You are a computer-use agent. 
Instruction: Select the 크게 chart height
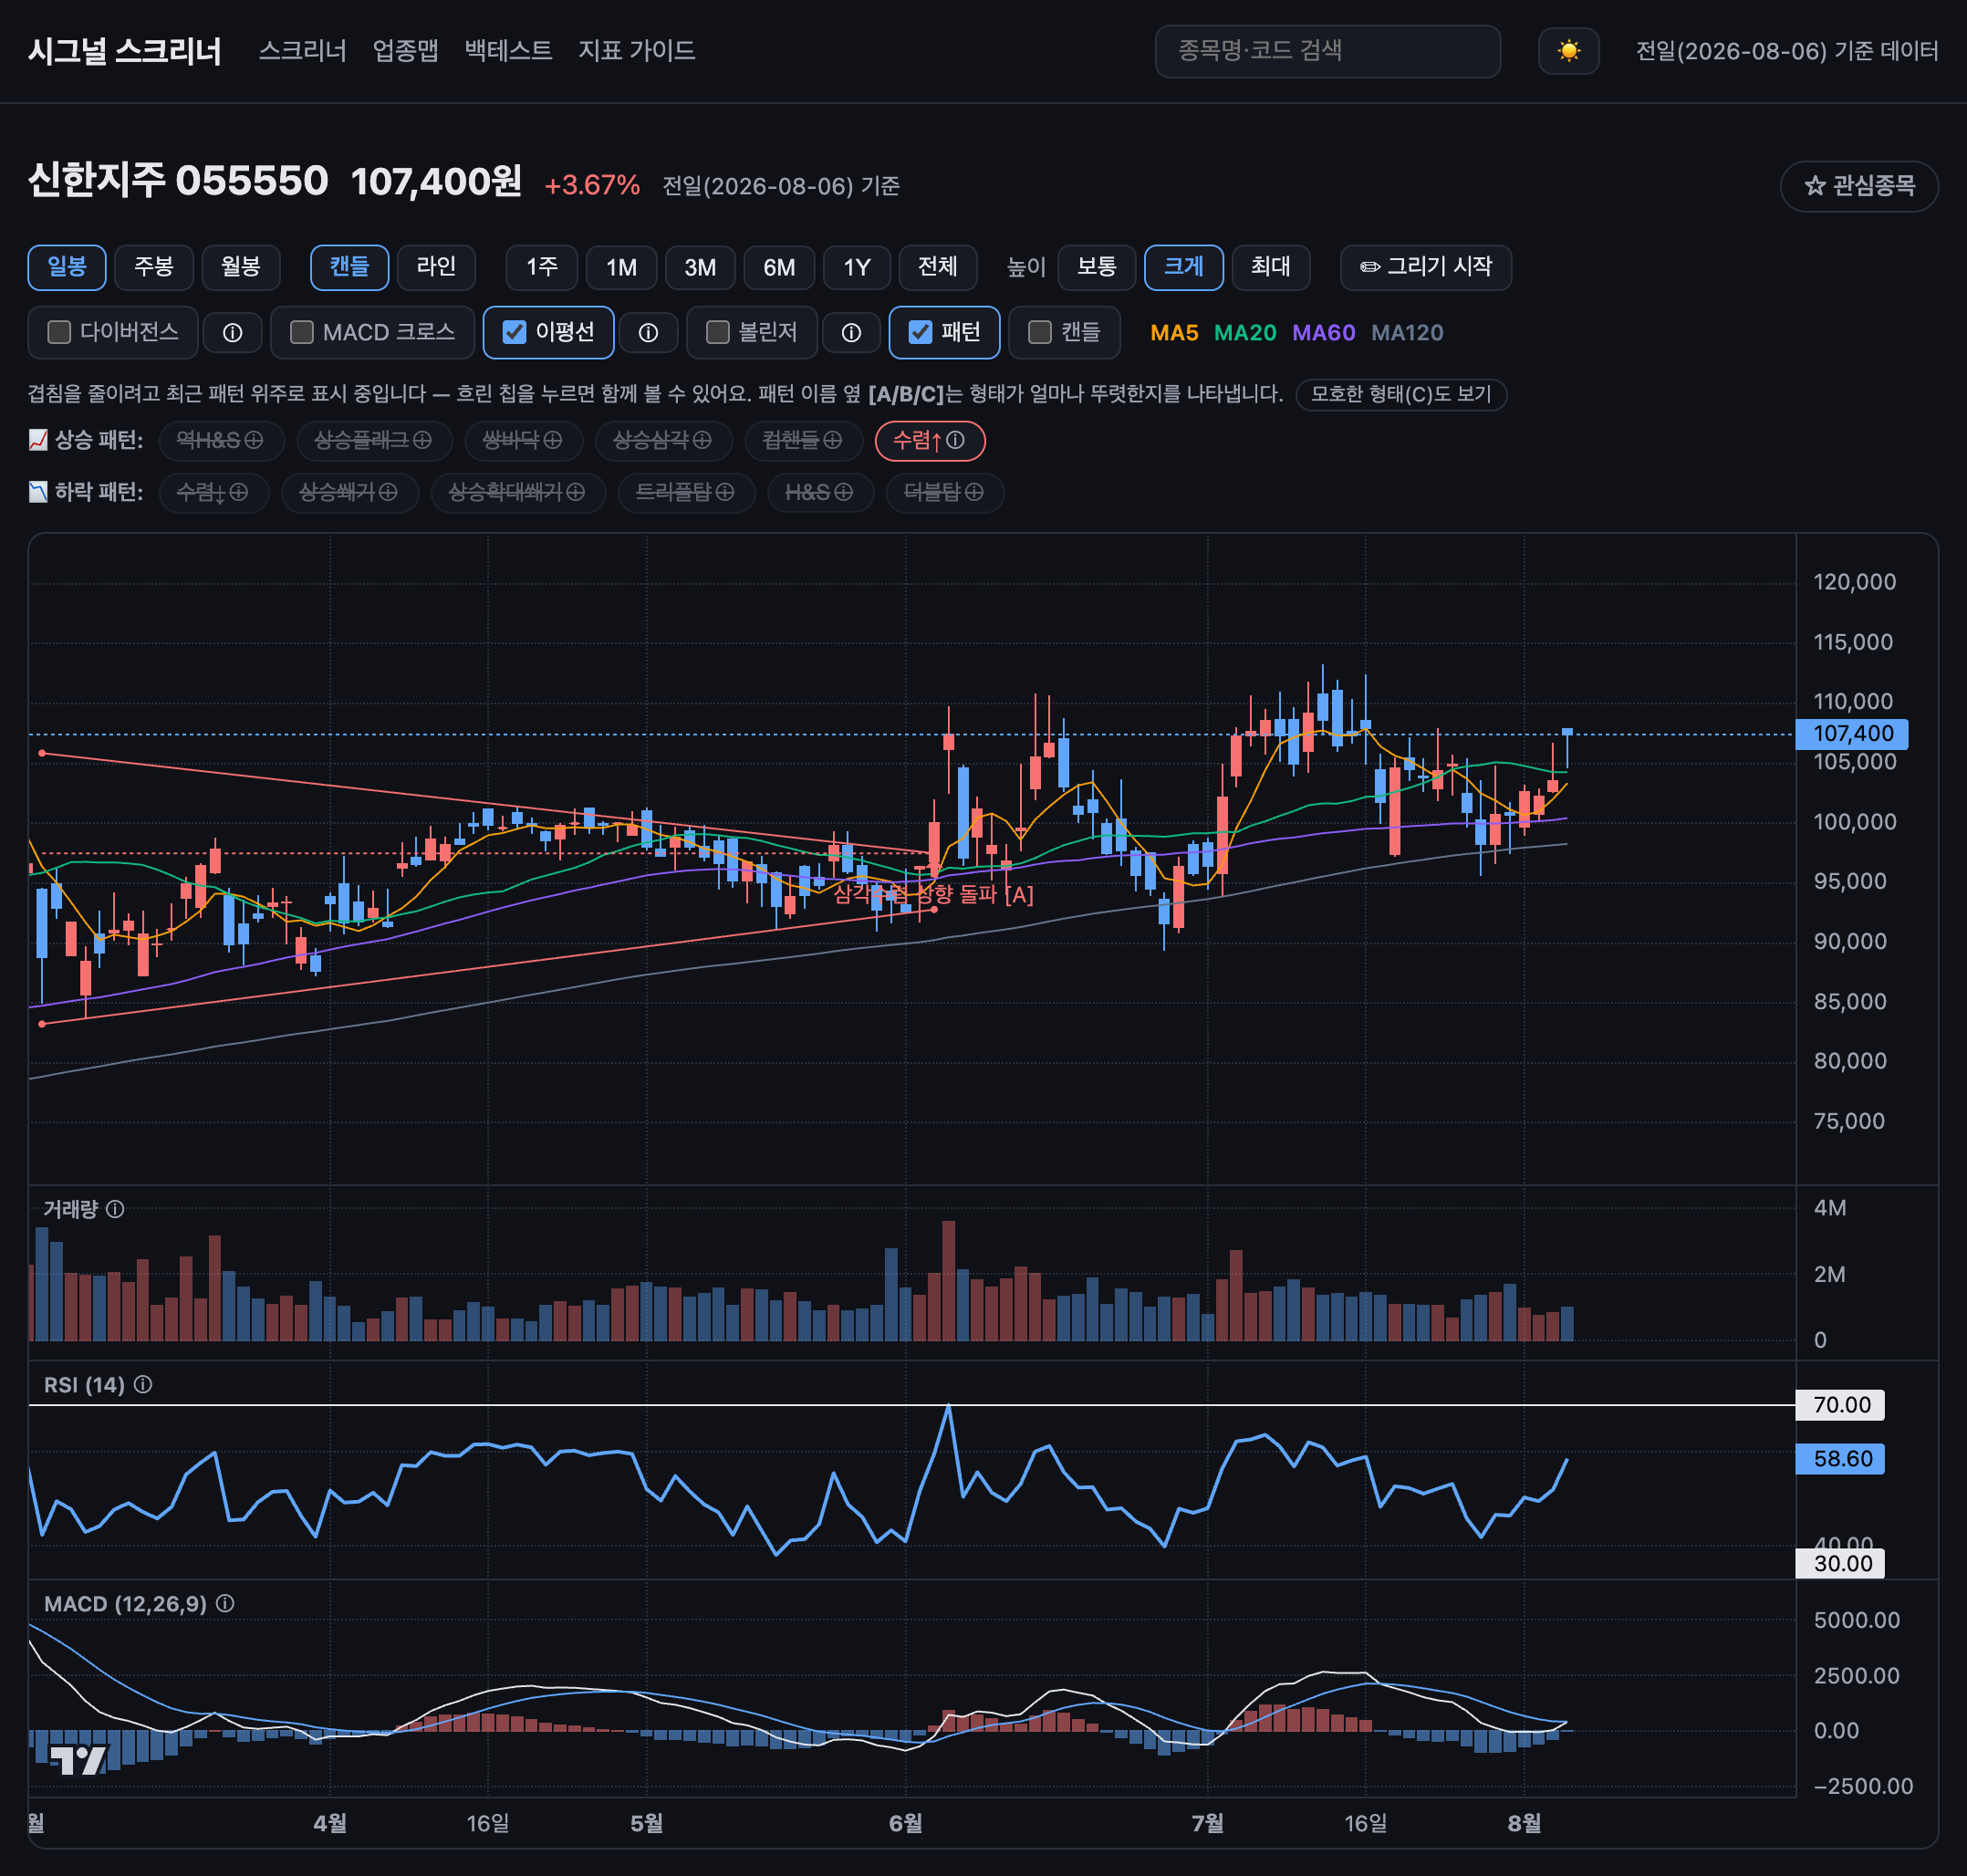point(1183,267)
